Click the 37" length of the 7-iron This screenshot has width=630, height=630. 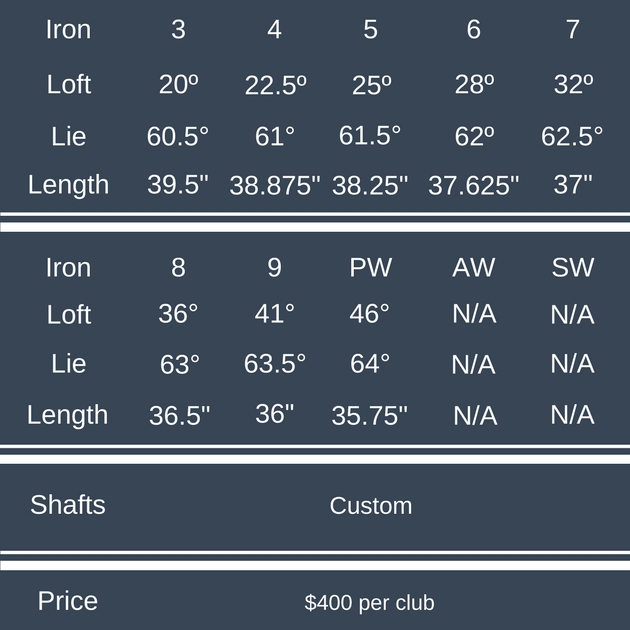pos(573,185)
